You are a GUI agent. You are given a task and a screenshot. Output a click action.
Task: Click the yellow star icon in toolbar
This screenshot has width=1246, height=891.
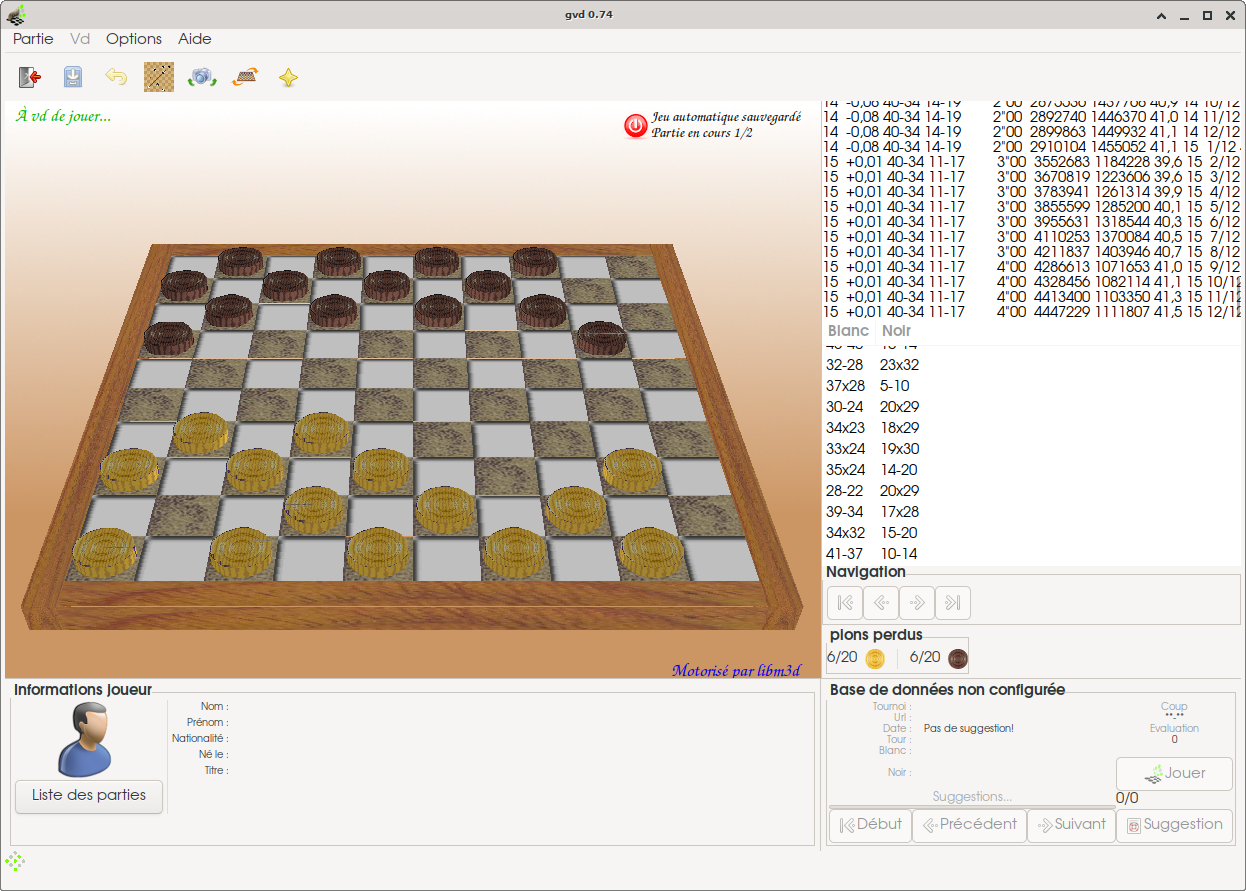coord(289,77)
